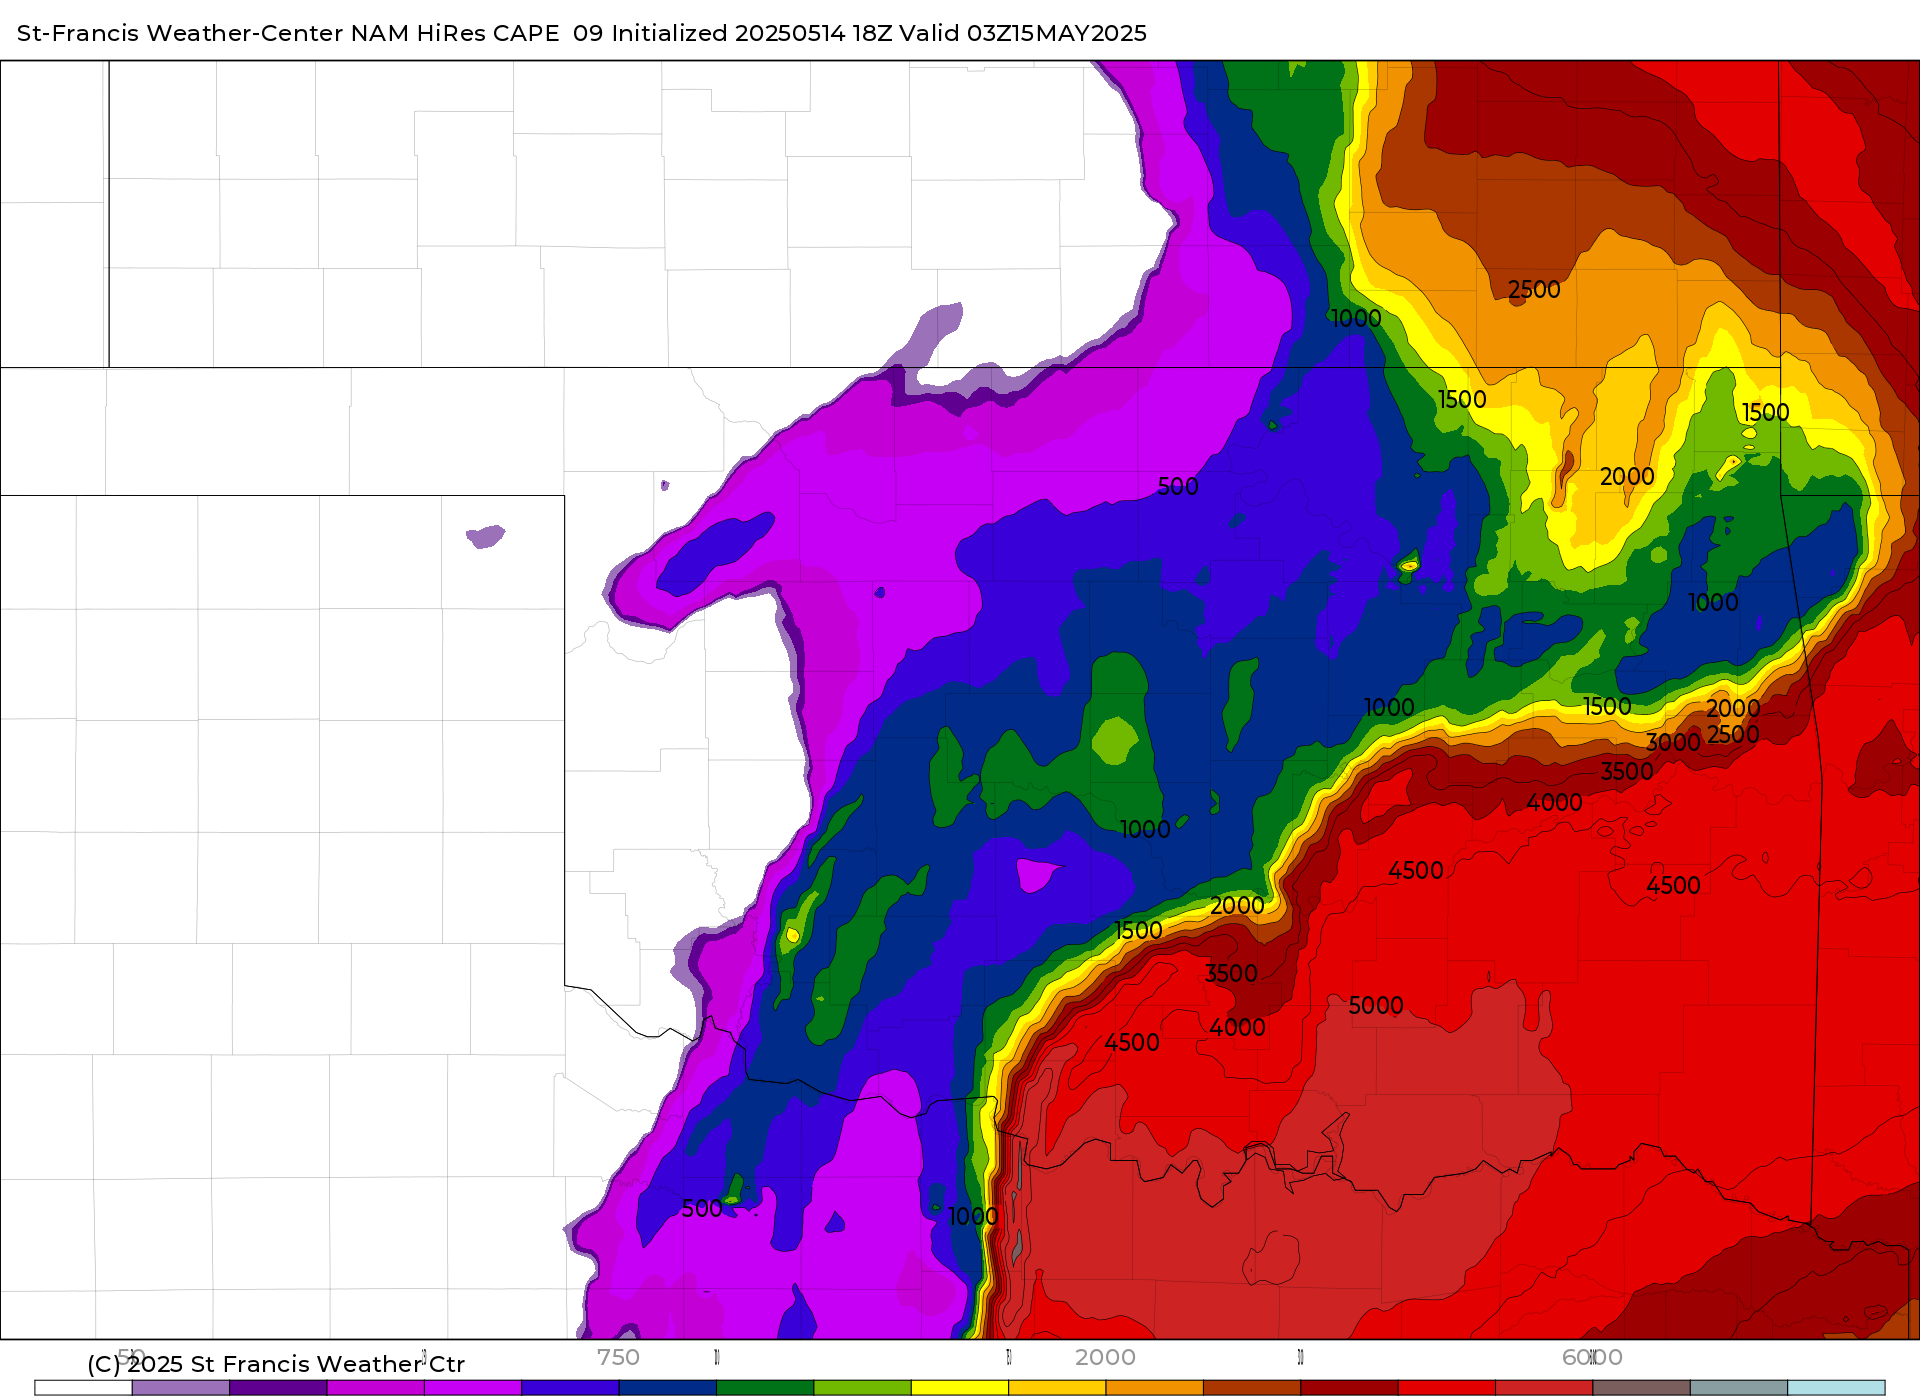Viewport: 1920px width, 1400px height.
Task: Click the lavender swatch in the legend bar
Action: [x=181, y=1388]
